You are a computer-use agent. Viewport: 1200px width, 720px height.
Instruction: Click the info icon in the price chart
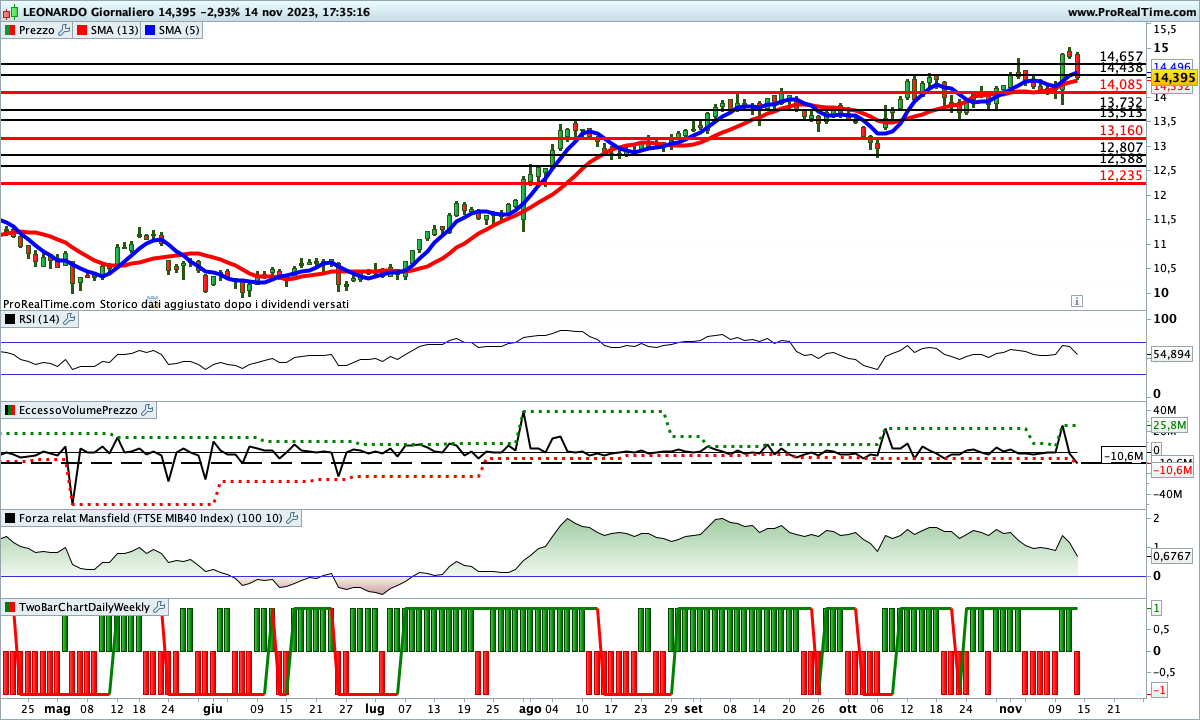click(x=1077, y=300)
